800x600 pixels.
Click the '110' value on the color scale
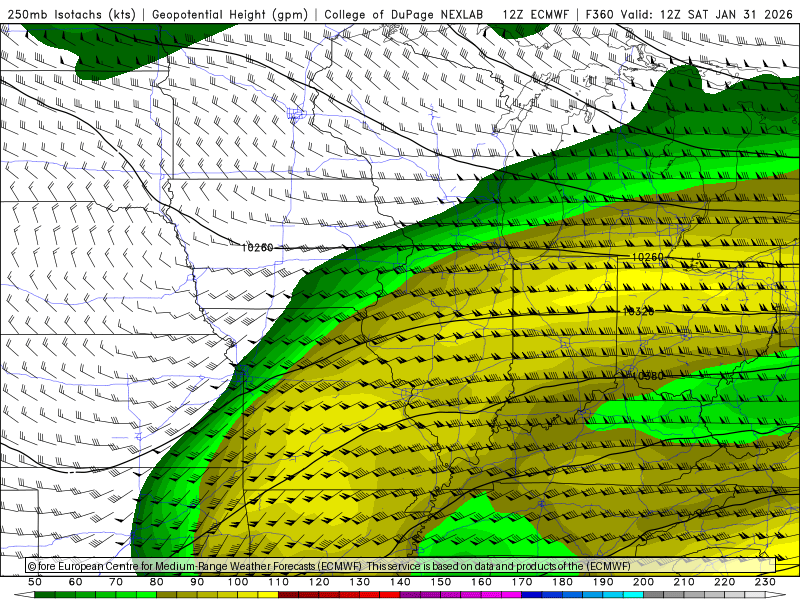coord(279,582)
